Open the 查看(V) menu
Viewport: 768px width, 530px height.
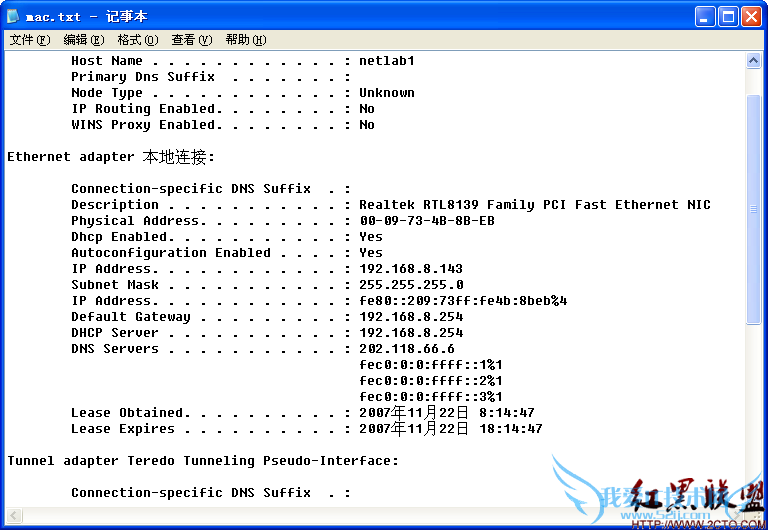pos(192,40)
